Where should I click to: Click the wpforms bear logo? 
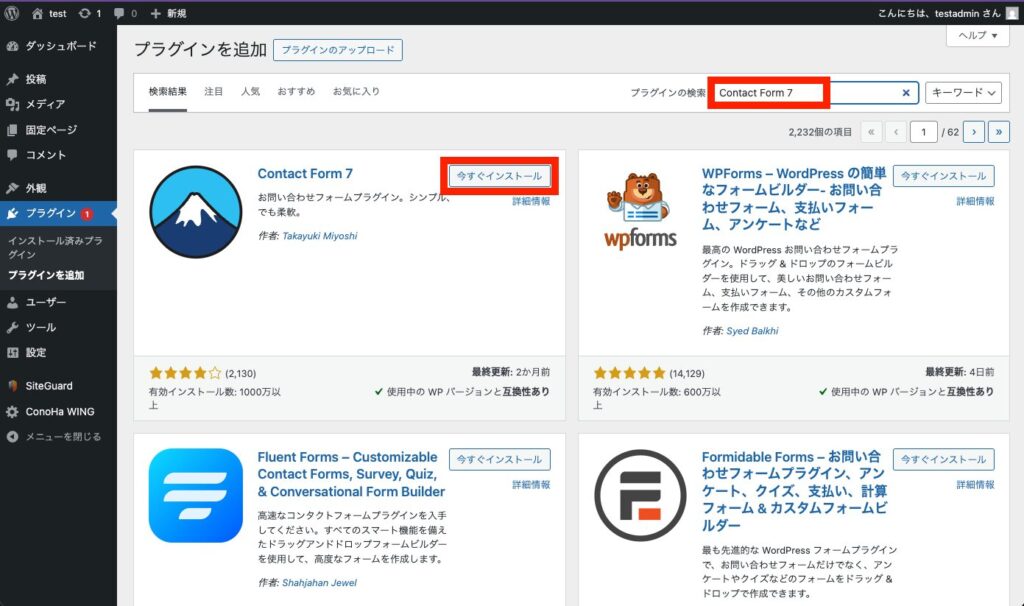pos(640,210)
